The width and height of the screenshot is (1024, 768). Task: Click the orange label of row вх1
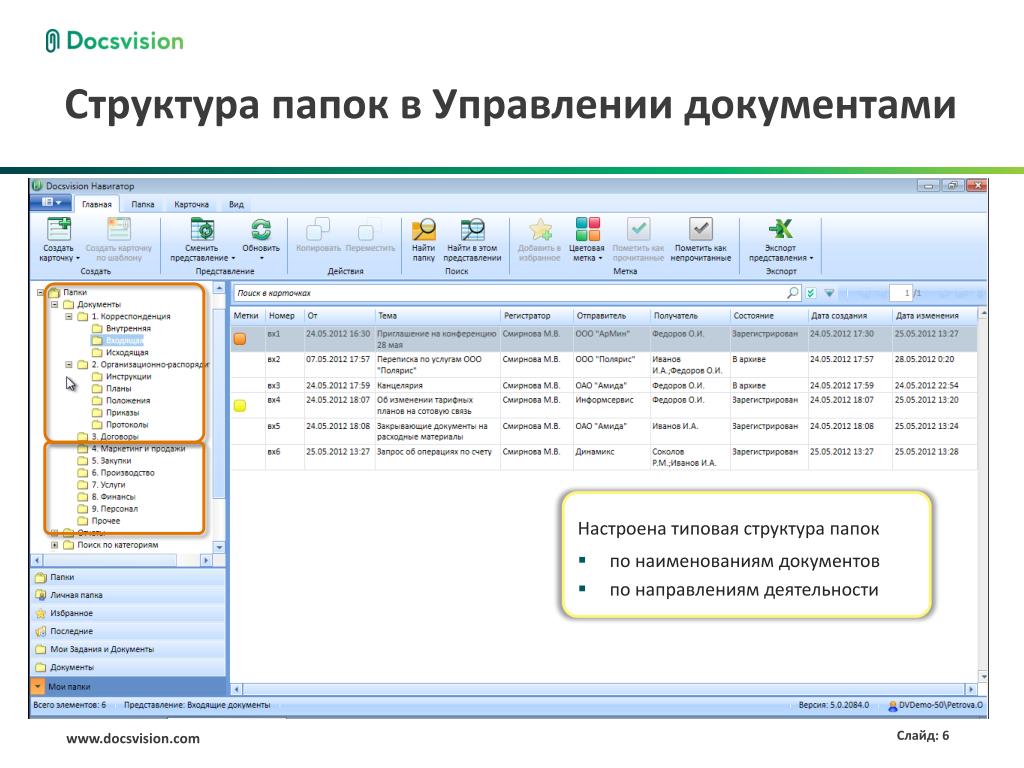tap(240, 338)
